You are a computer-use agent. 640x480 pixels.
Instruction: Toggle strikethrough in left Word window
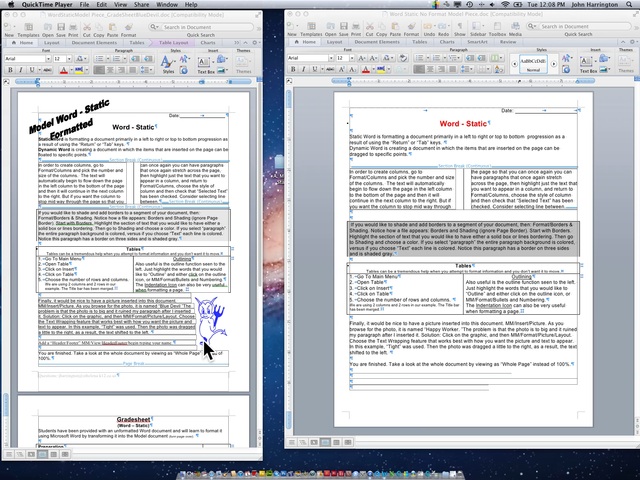tap(47, 70)
